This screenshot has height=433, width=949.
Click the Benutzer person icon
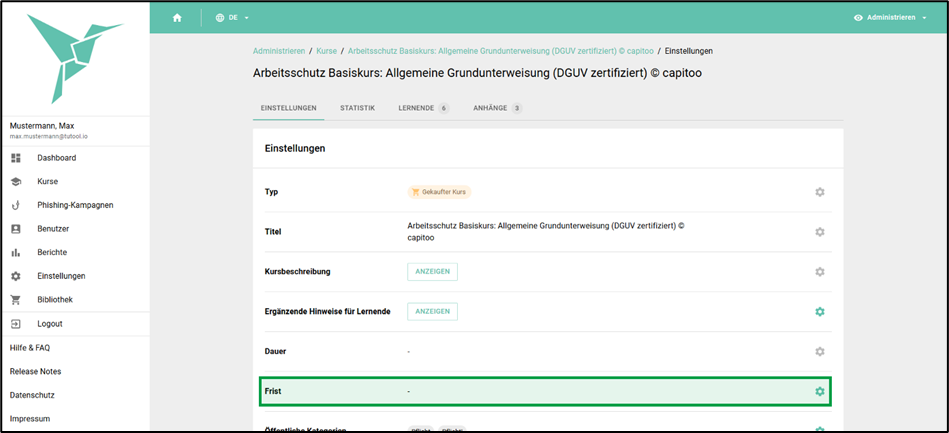(16, 229)
